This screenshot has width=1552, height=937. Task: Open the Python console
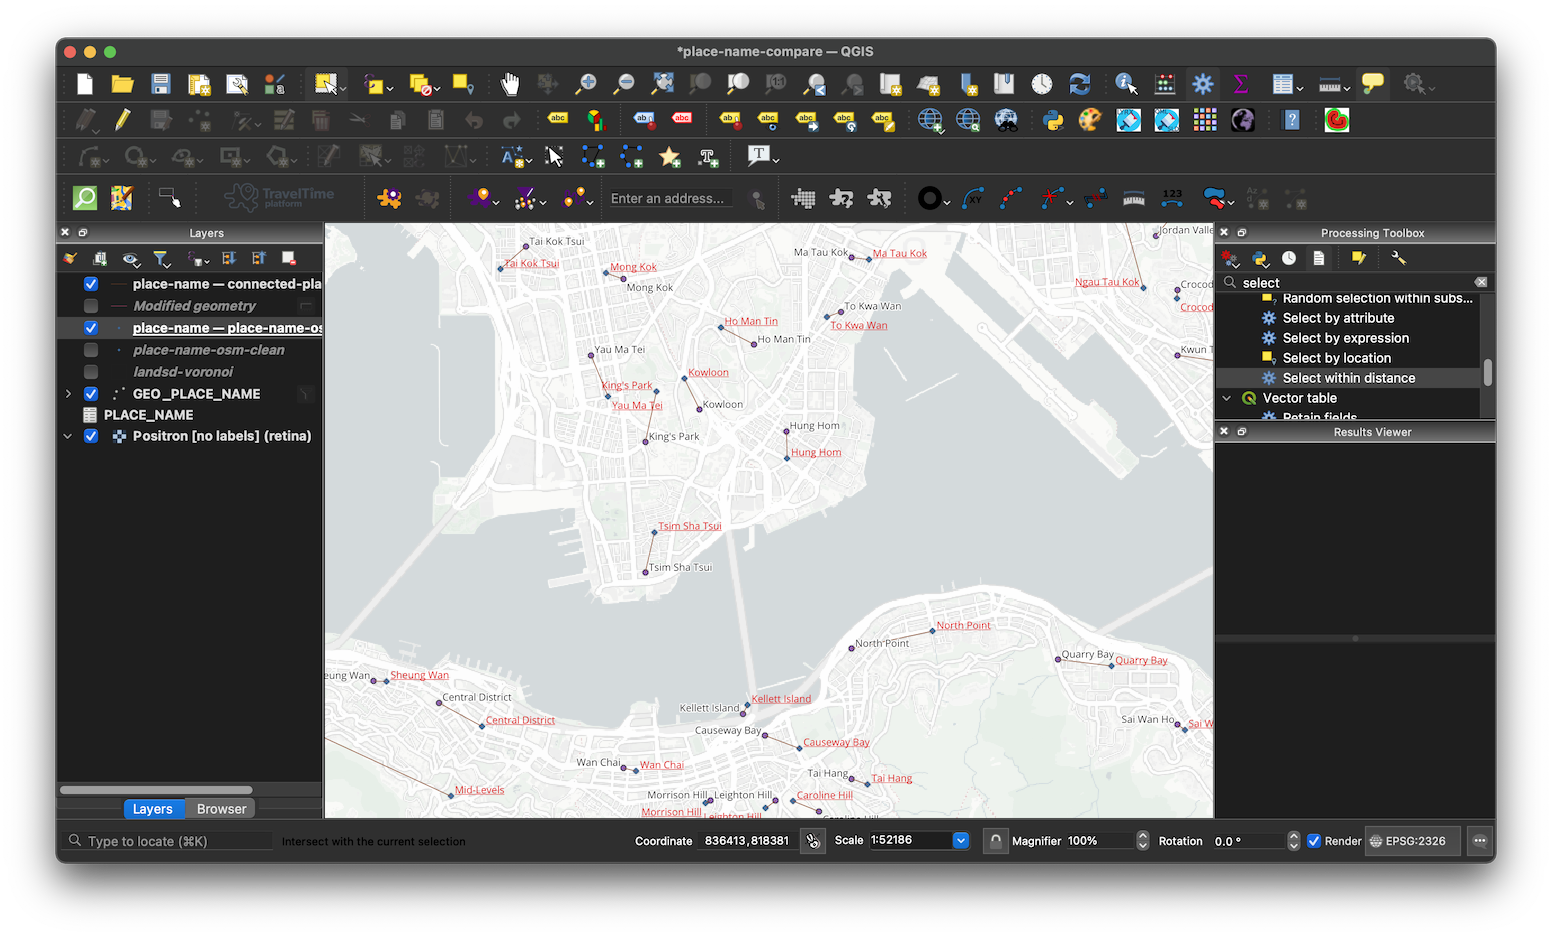pos(1053,121)
